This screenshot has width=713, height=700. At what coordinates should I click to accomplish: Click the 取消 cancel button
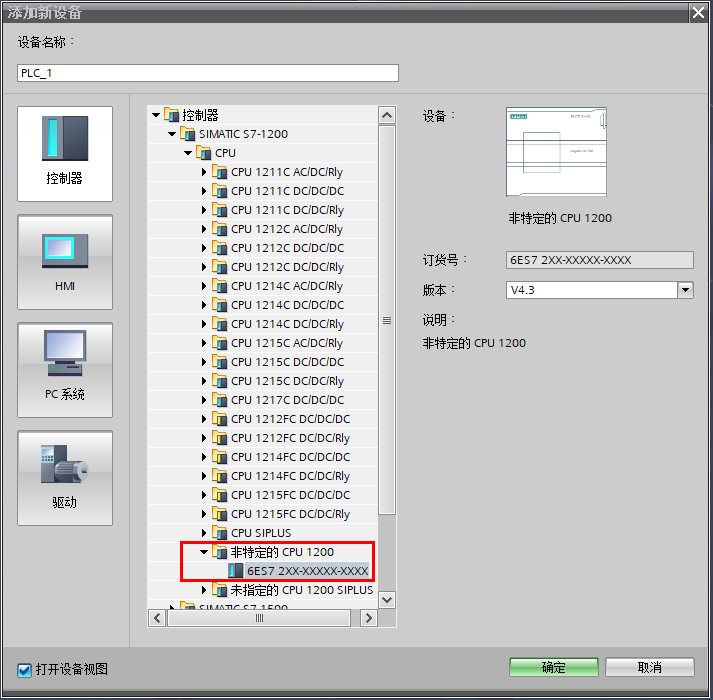click(649, 667)
